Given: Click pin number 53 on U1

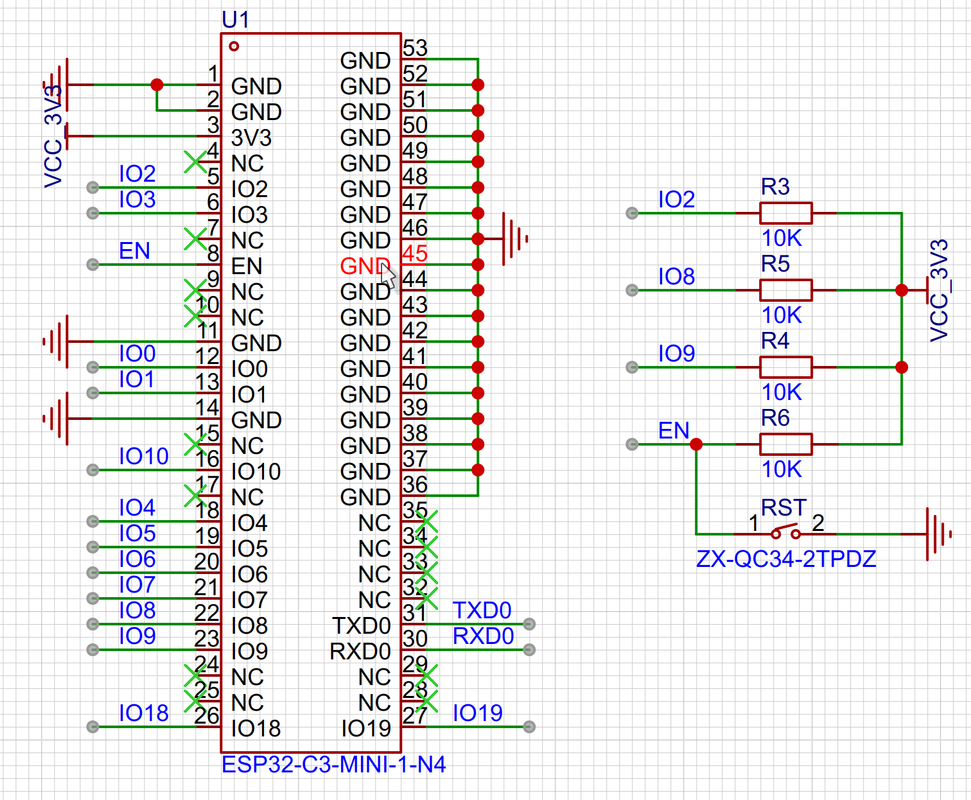Looking at the screenshot, I should click(415, 48).
